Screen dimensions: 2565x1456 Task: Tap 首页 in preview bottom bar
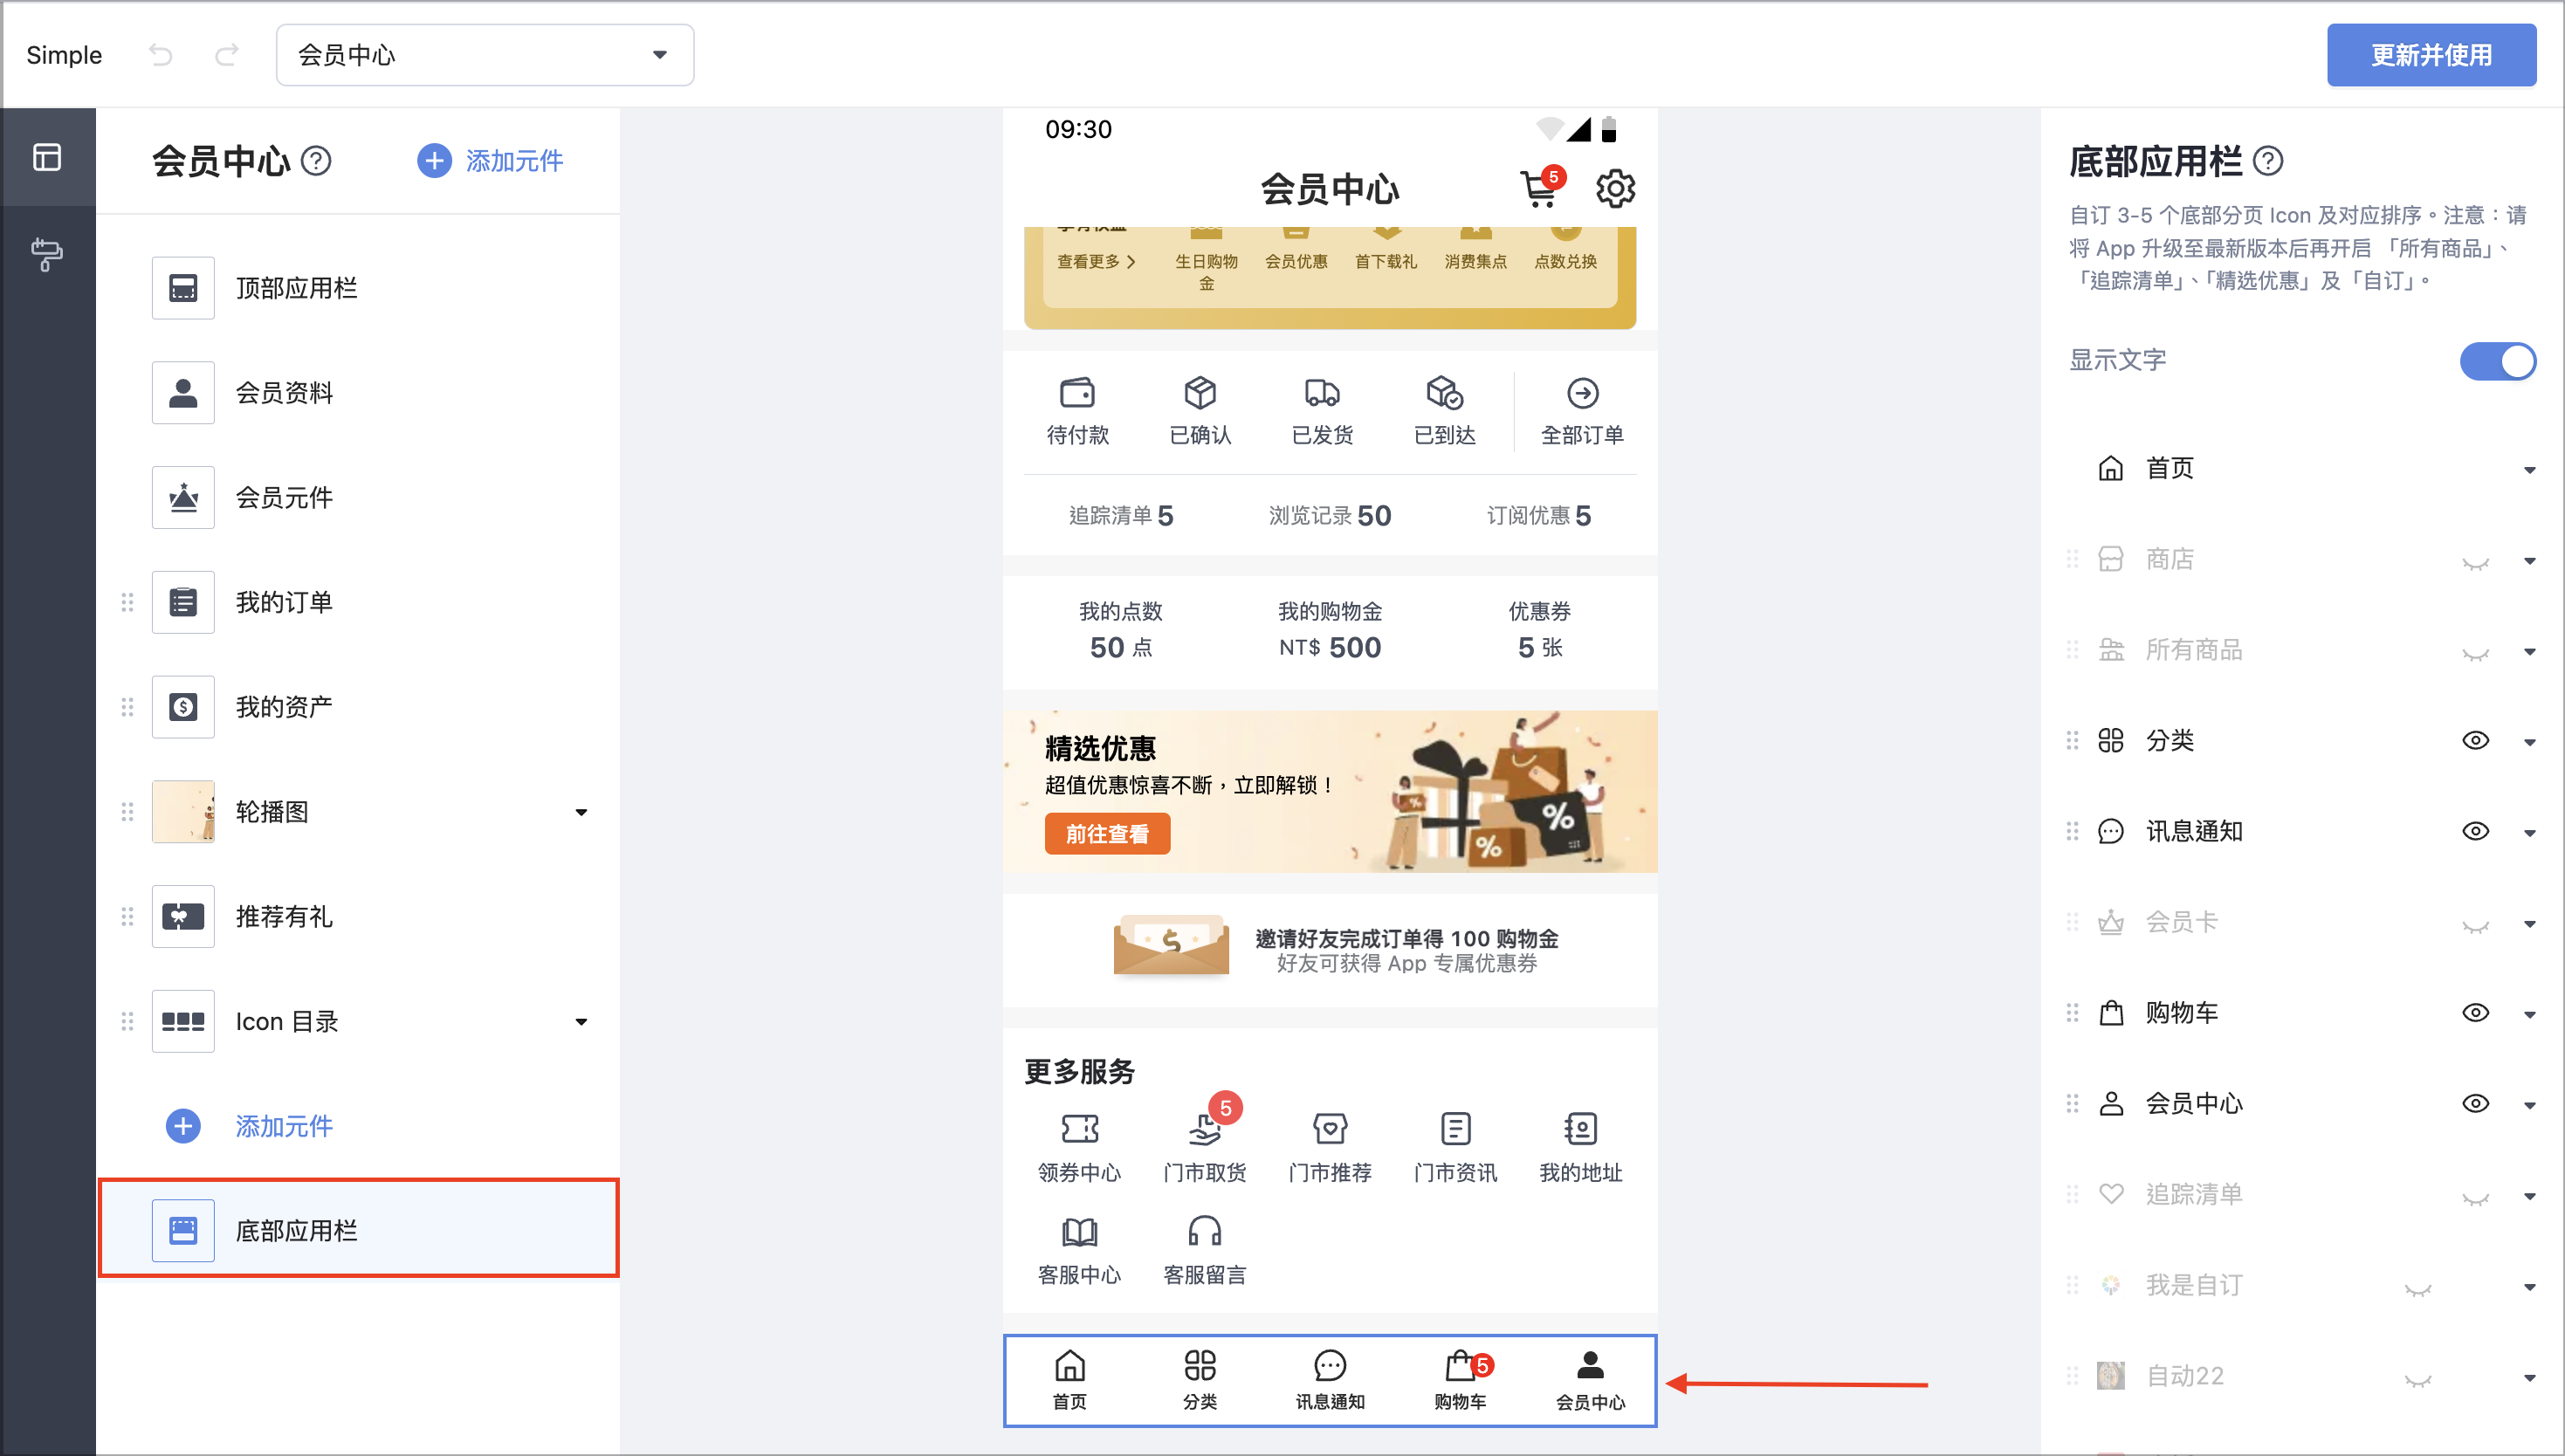point(1069,1380)
